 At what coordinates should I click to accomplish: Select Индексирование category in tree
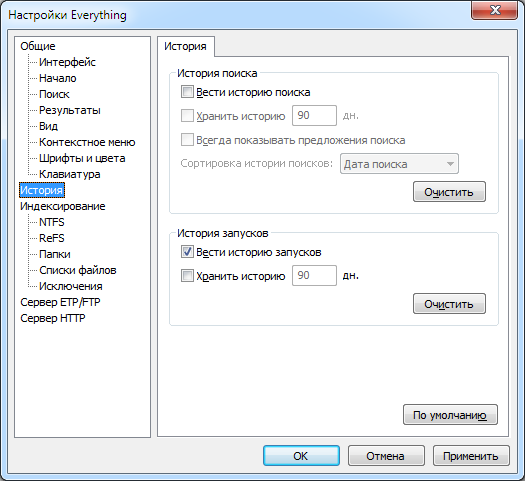63,206
